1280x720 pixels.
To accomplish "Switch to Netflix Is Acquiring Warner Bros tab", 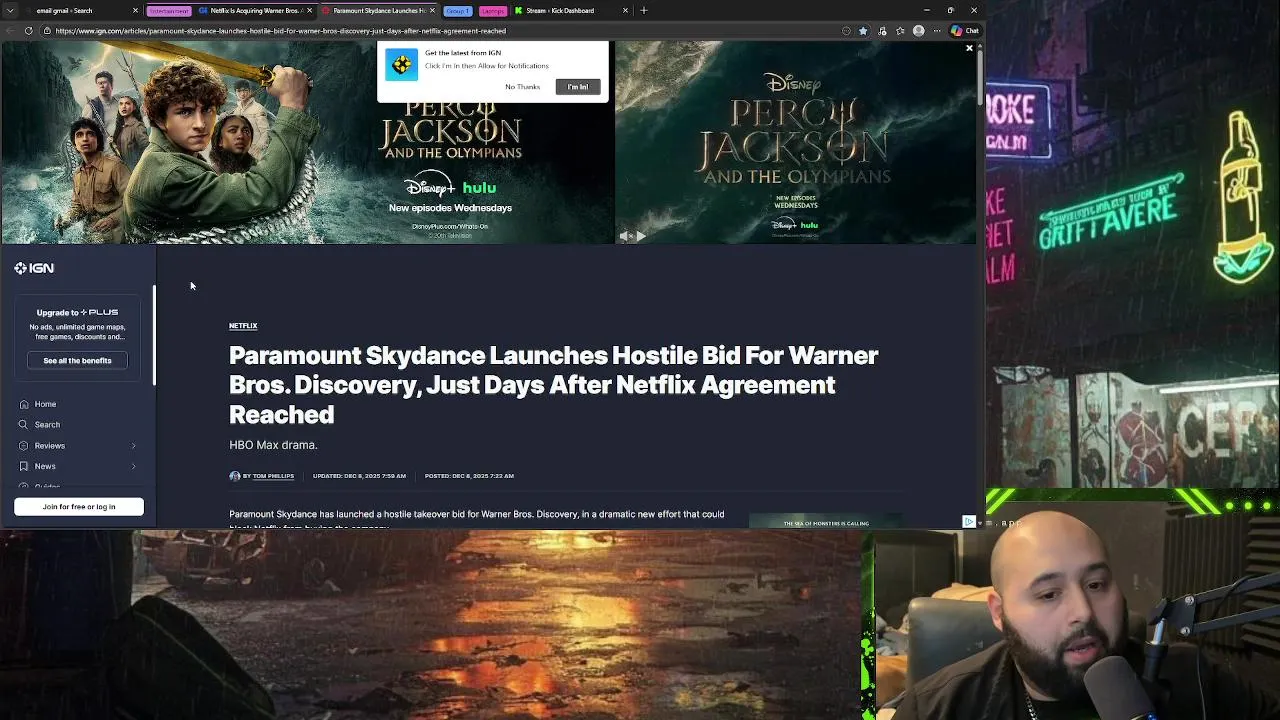I will [x=255, y=10].
